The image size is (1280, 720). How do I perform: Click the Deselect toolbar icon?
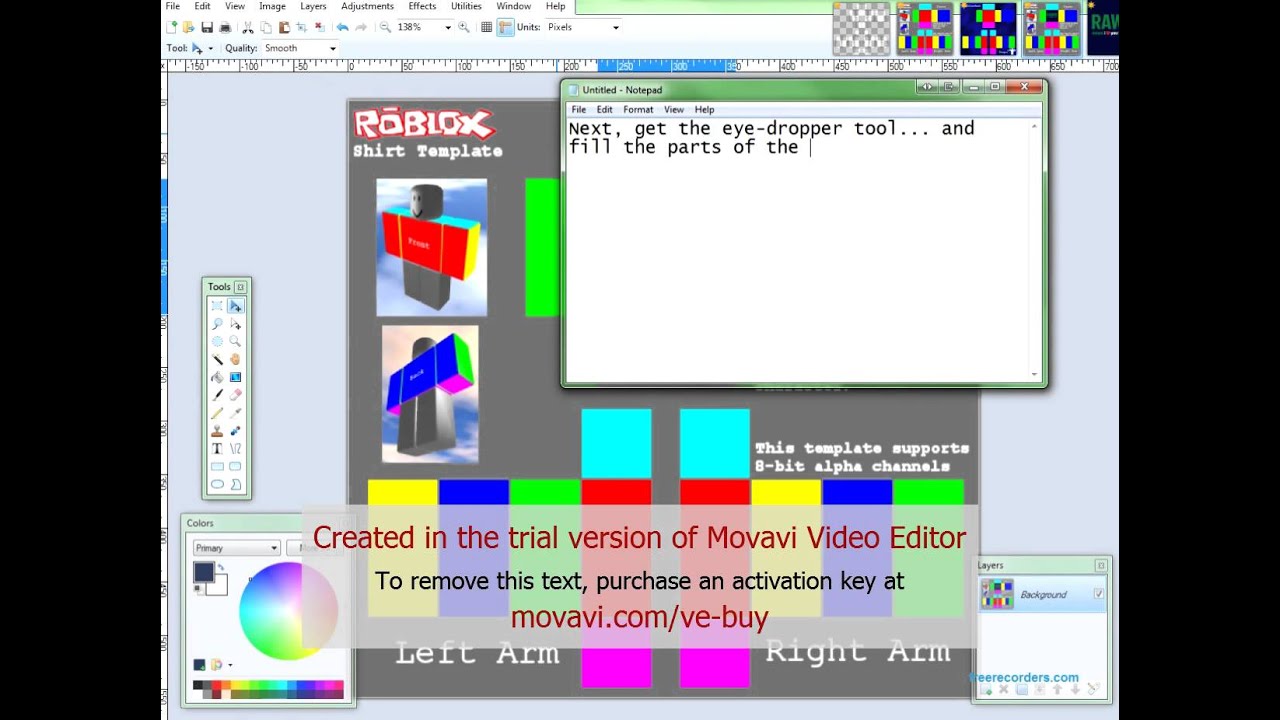tap(320, 27)
